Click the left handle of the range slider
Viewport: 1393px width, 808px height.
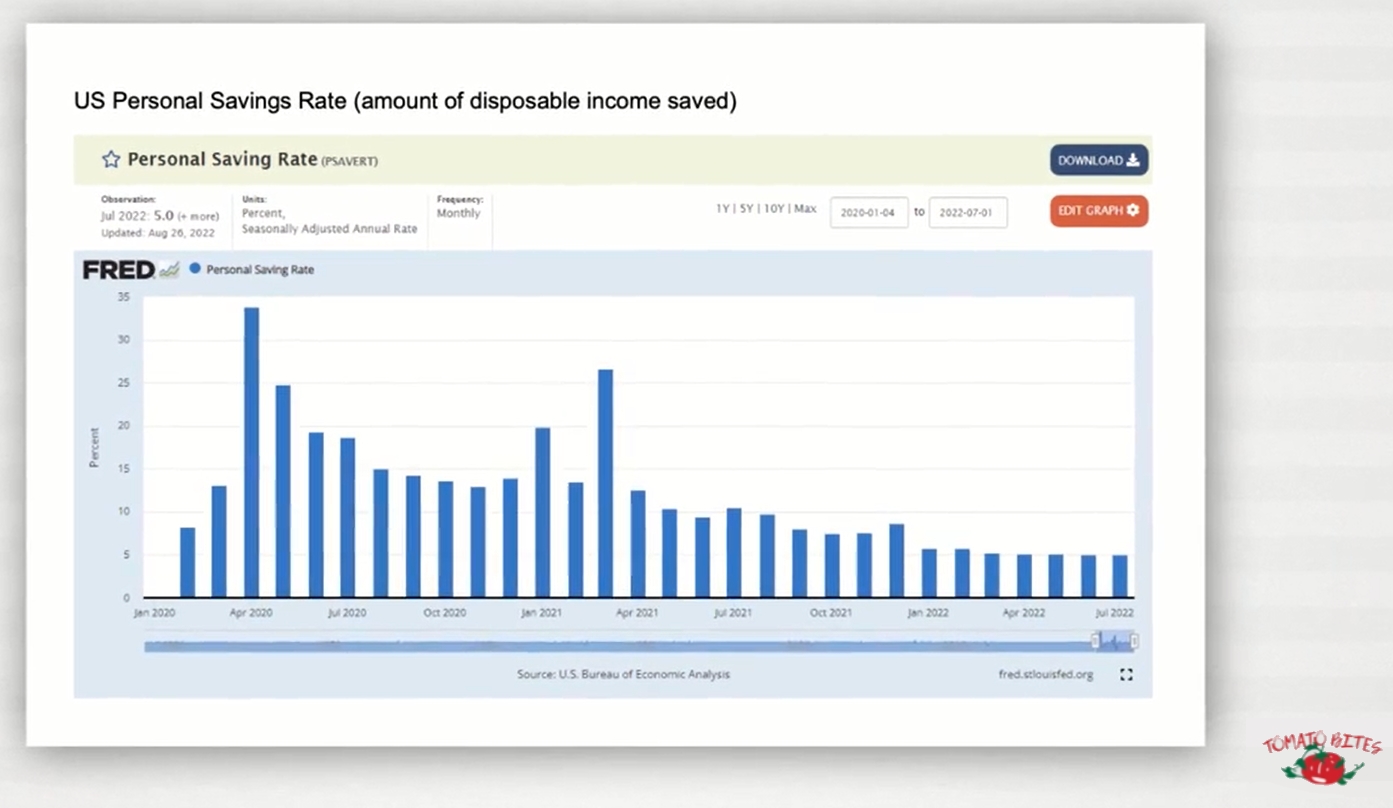[1095, 641]
